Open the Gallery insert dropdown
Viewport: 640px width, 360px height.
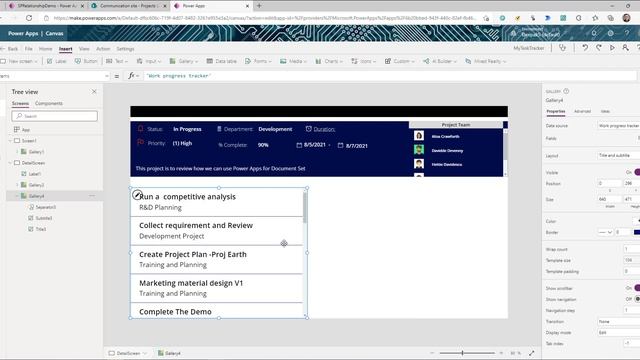tap(184, 61)
